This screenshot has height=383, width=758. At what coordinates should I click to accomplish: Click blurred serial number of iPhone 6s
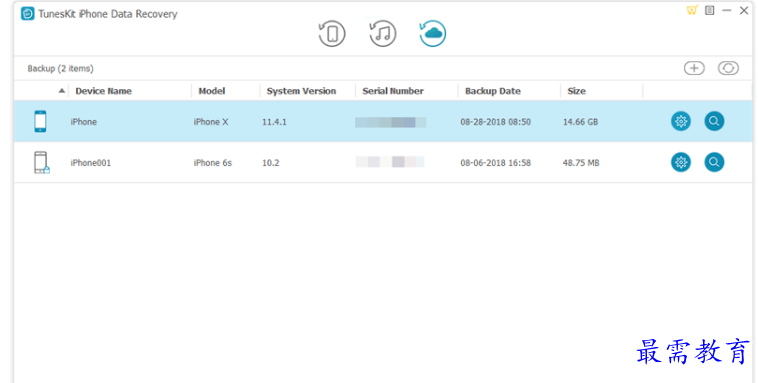pyautogui.click(x=390, y=162)
